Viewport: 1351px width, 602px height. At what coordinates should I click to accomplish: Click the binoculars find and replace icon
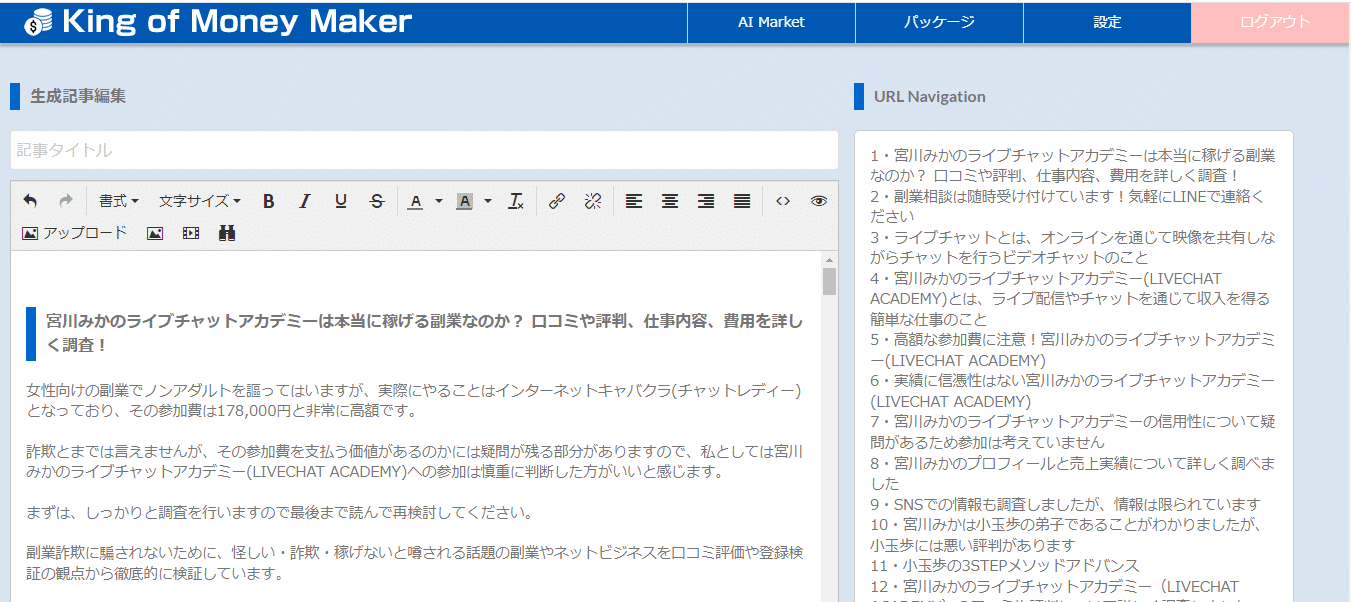(x=227, y=233)
